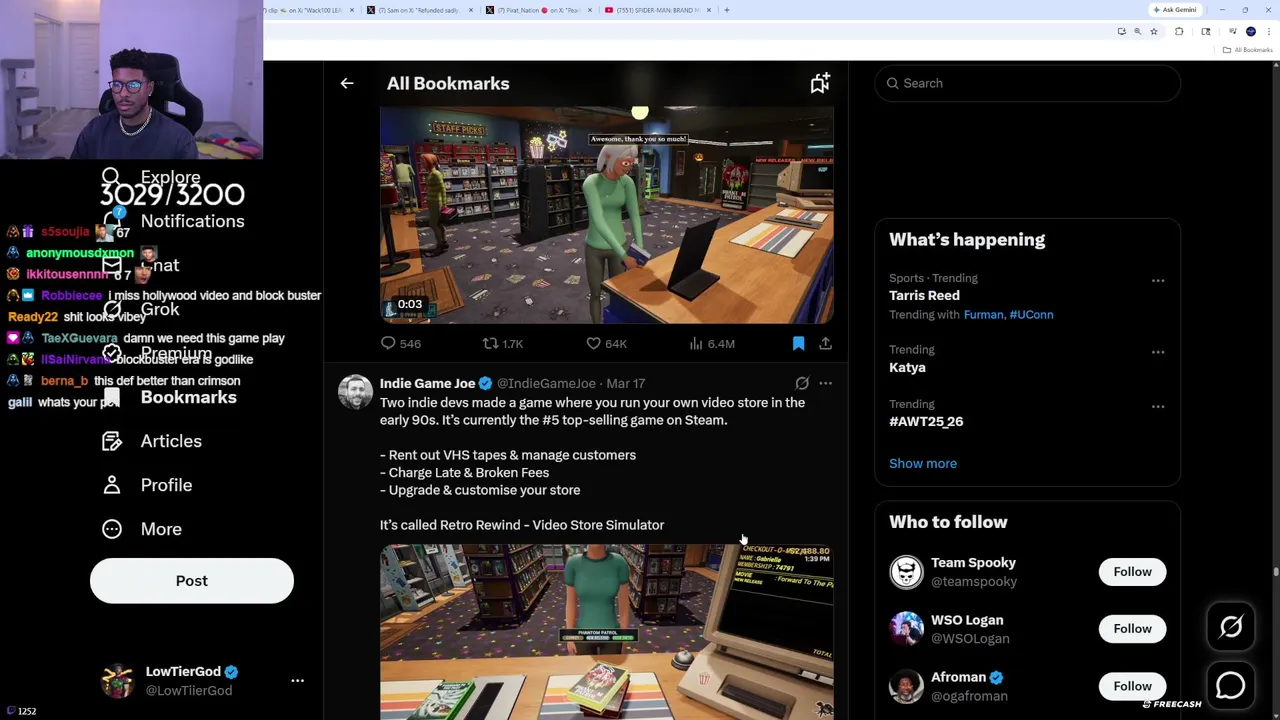Open the Chrome profile avatar

pyautogui.click(x=1251, y=32)
